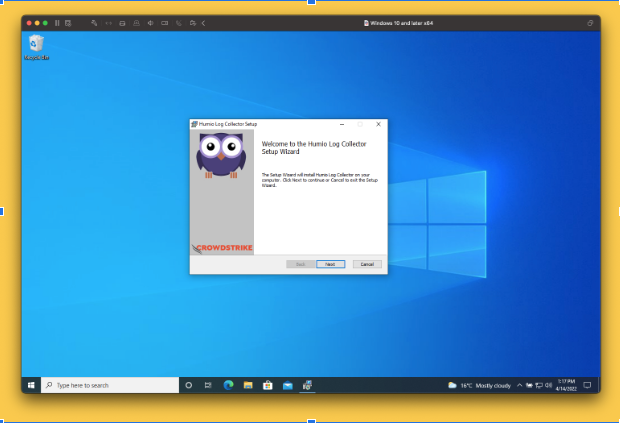Pause the virtual machine from VM toolbar

point(57,22)
